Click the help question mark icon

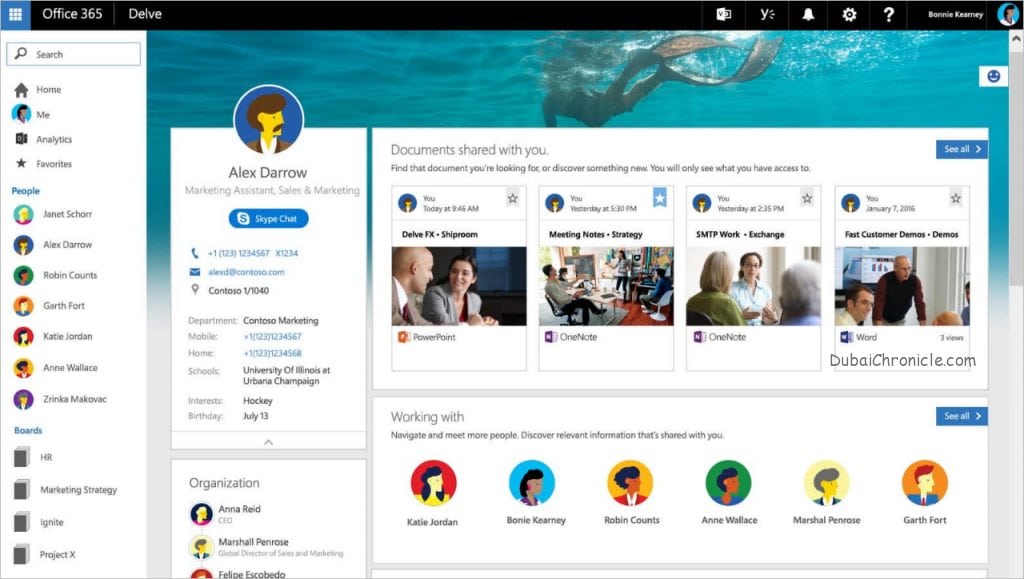(889, 14)
